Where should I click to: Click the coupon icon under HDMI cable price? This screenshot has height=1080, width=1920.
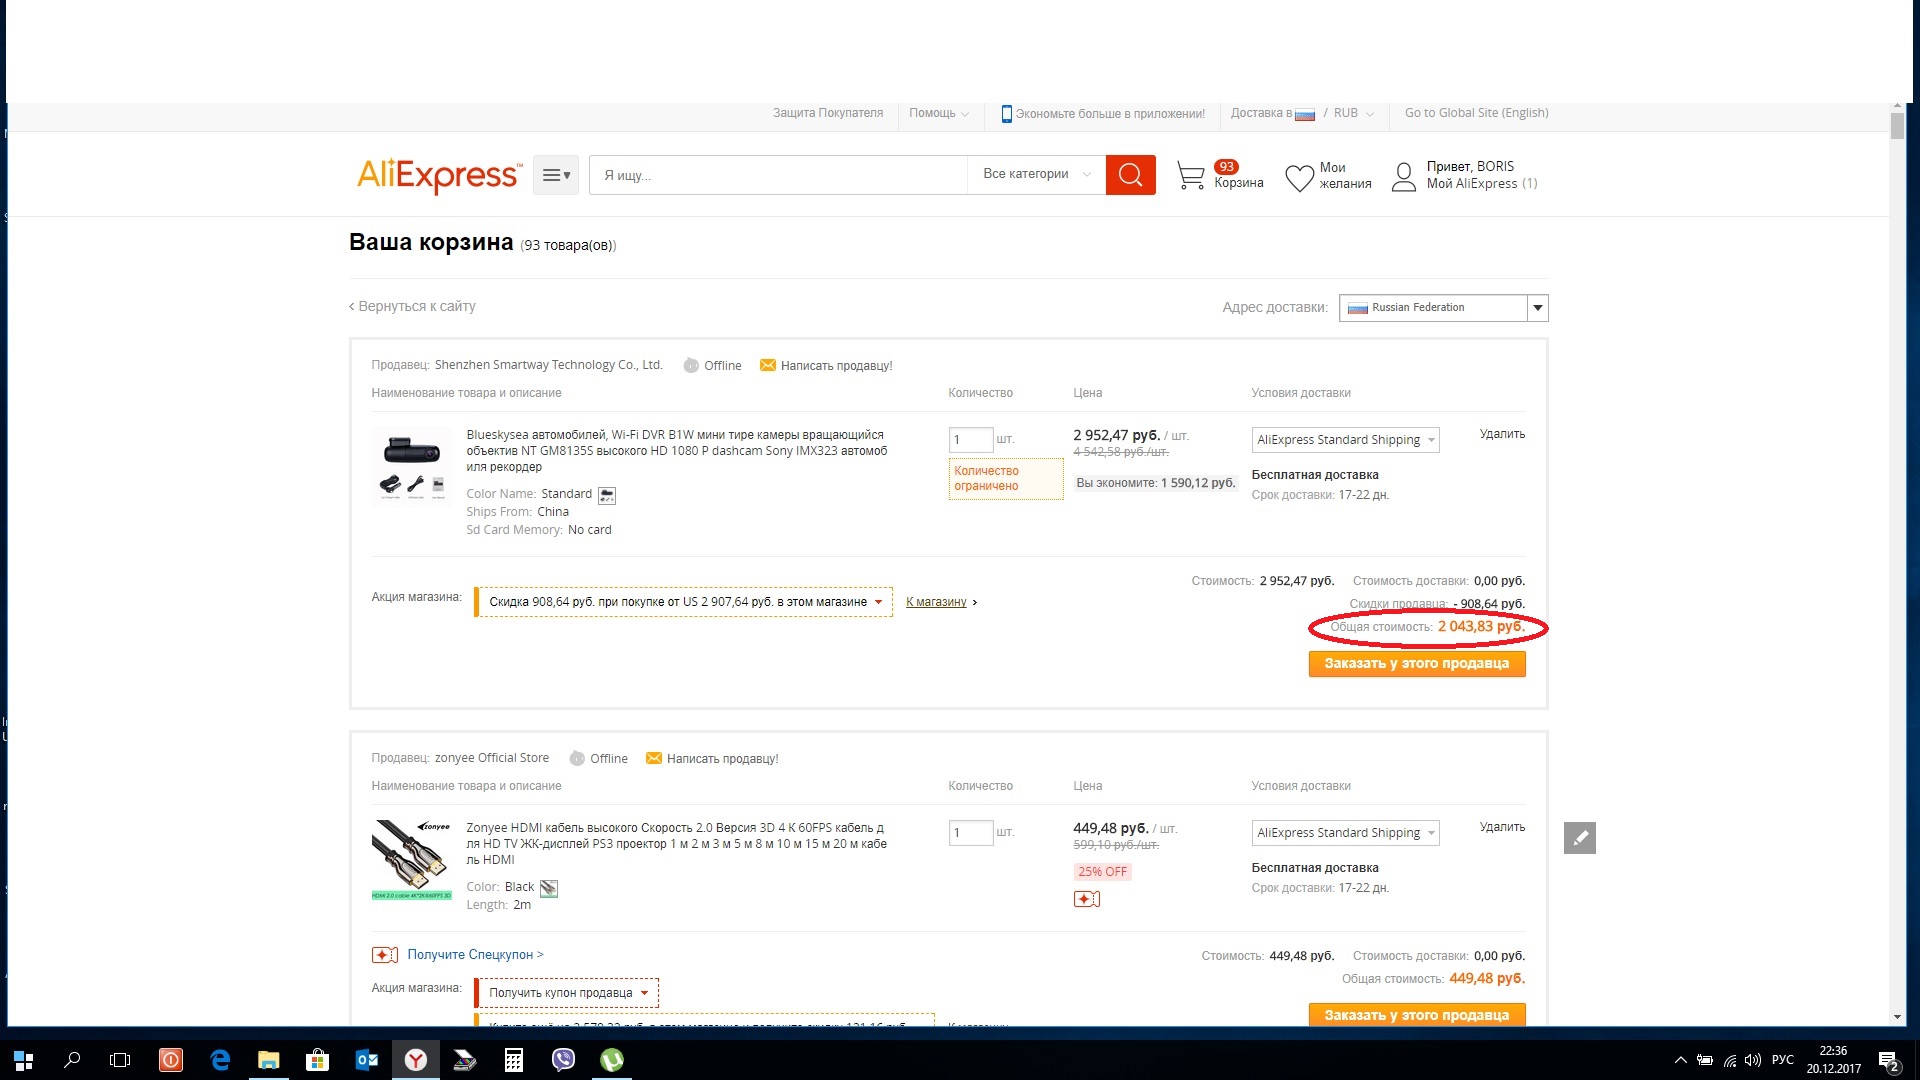[x=1086, y=899]
